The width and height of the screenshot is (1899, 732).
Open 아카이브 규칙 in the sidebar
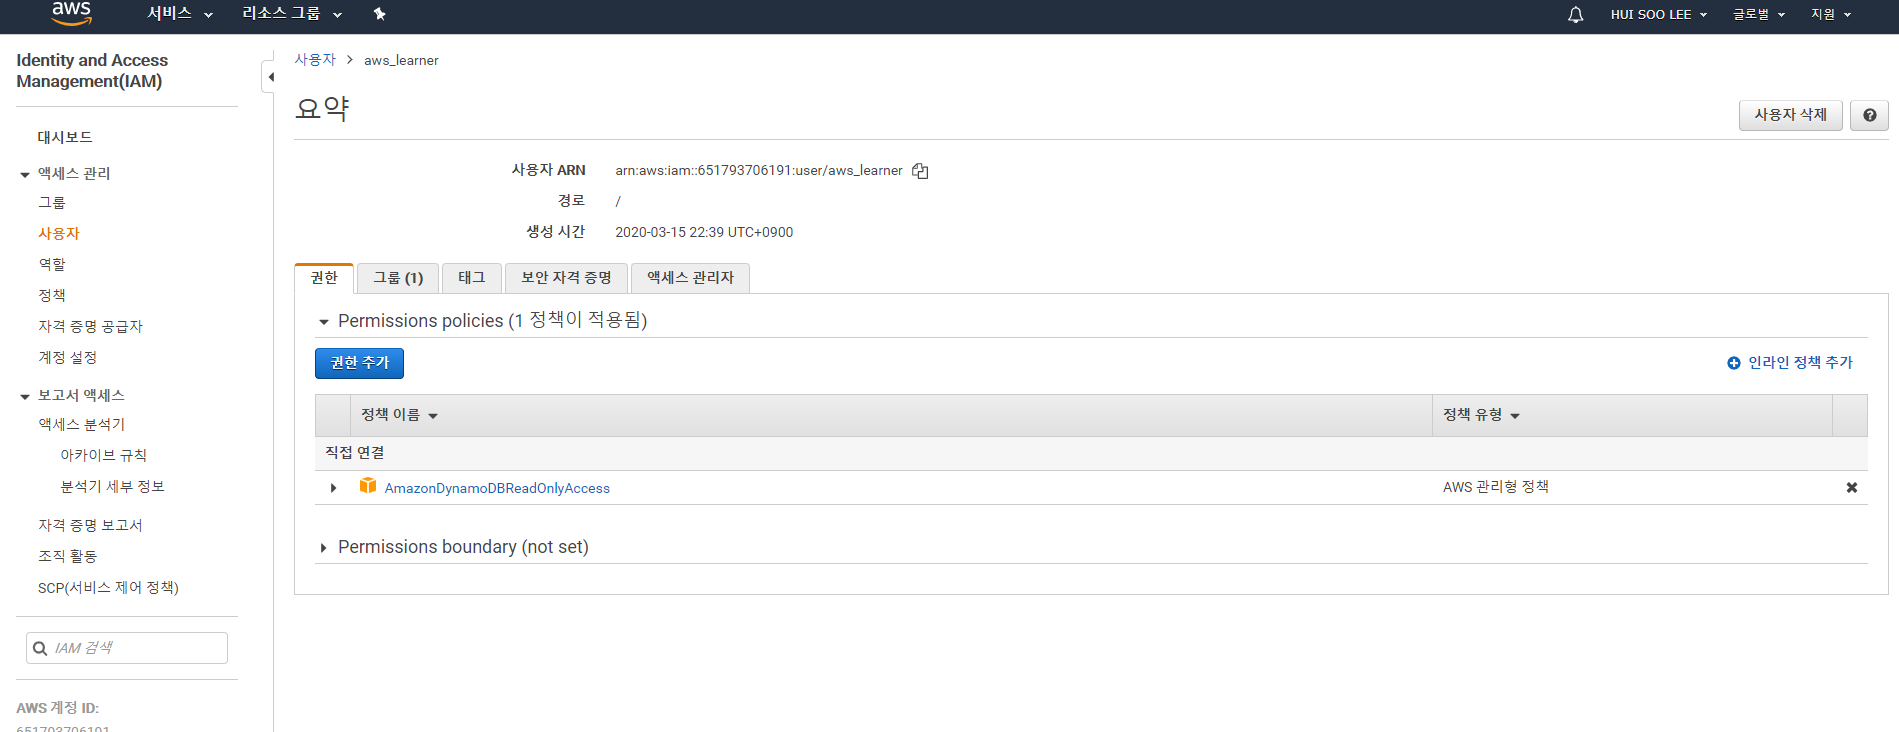coord(103,455)
